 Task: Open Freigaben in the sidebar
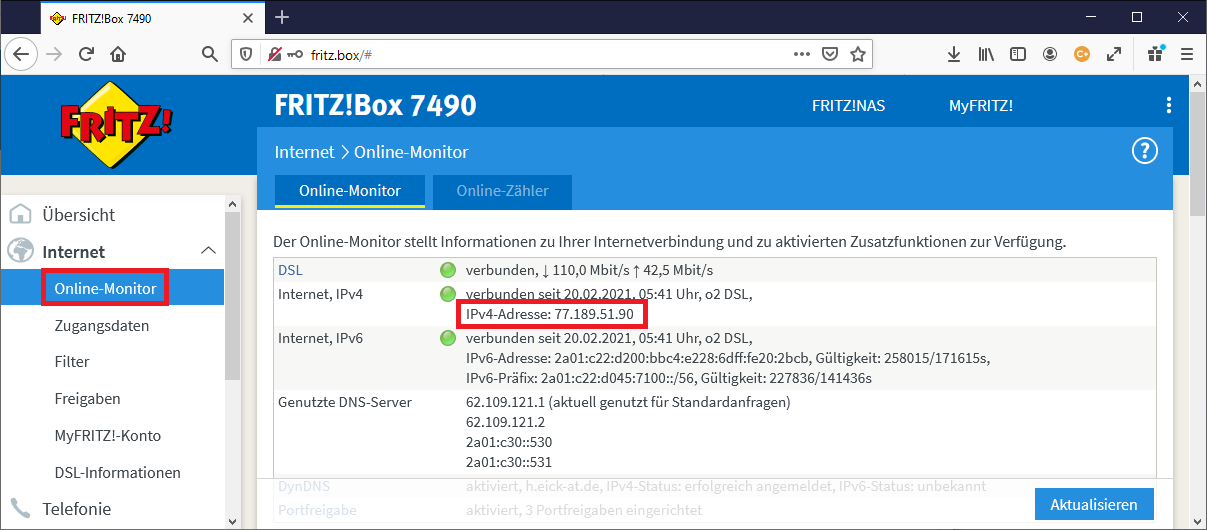tap(87, 398)
